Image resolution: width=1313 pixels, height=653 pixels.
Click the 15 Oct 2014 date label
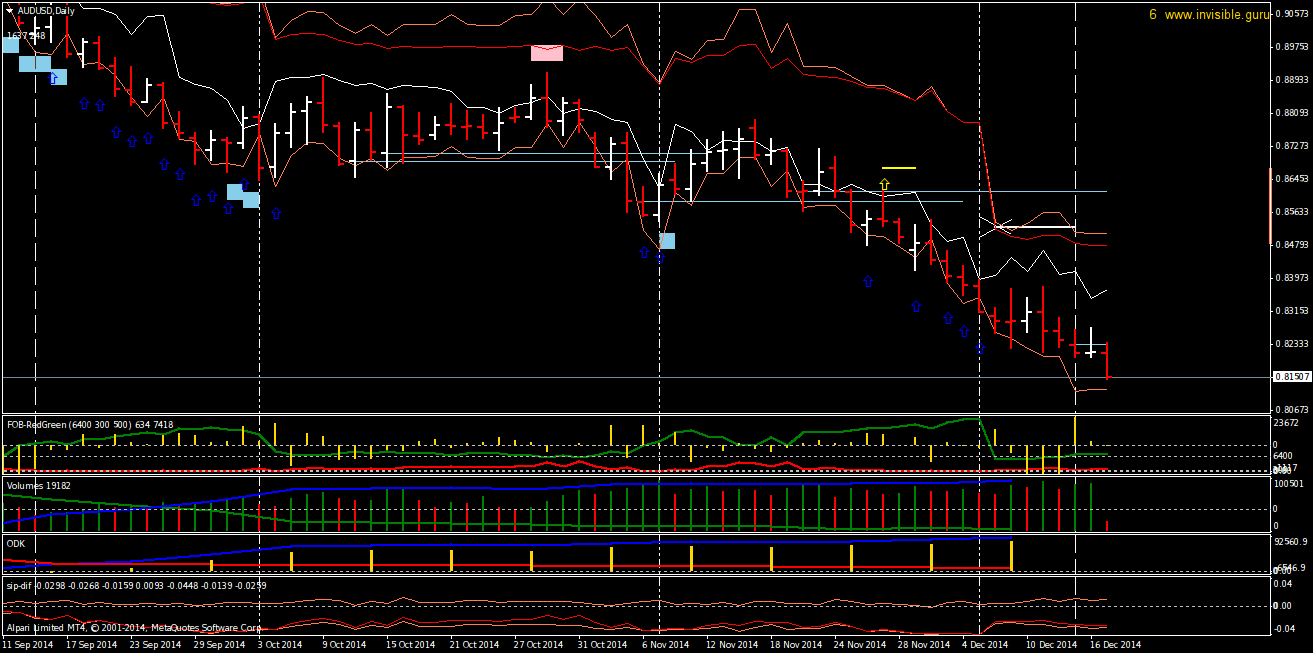click(x=411, y=645)
